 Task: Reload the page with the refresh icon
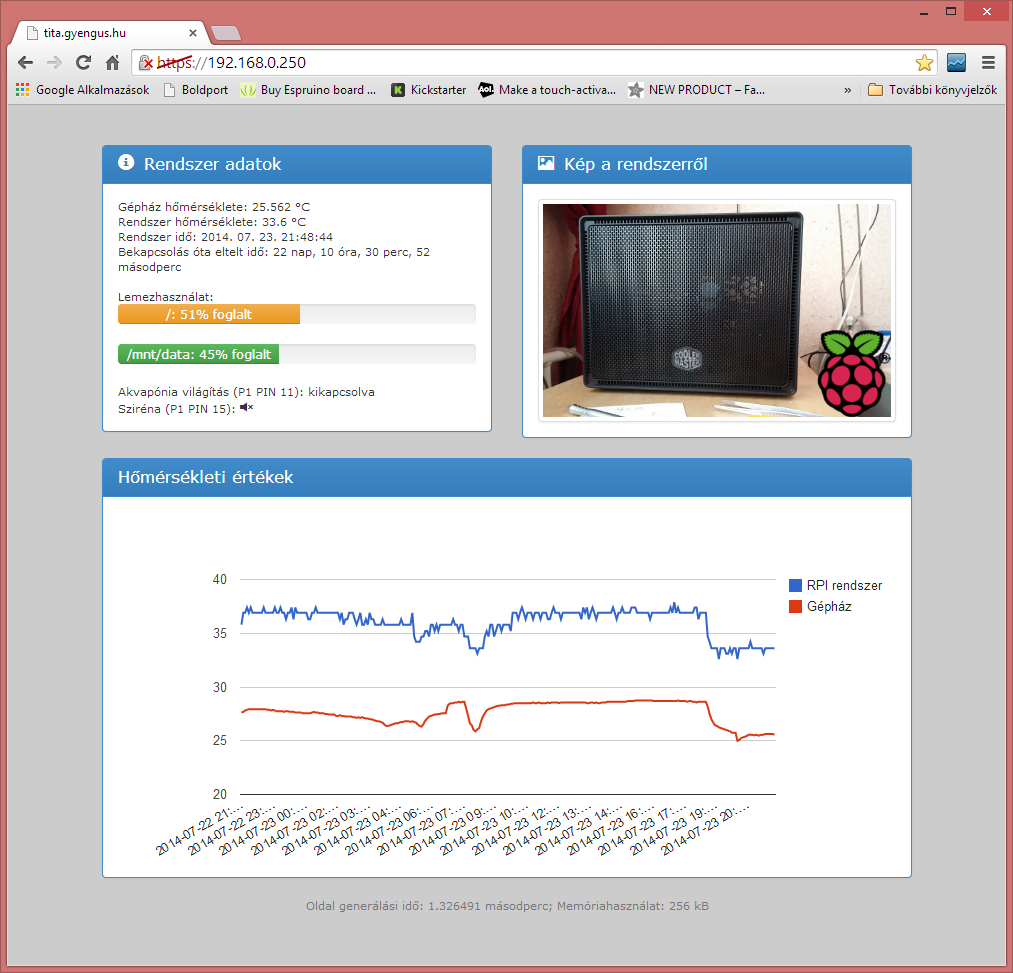point(84,62)
